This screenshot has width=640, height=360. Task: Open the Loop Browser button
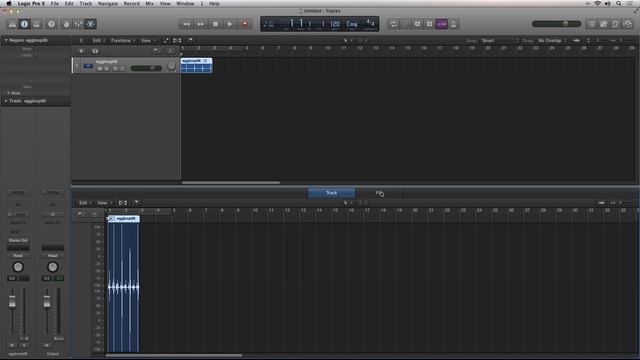point(616,24)
